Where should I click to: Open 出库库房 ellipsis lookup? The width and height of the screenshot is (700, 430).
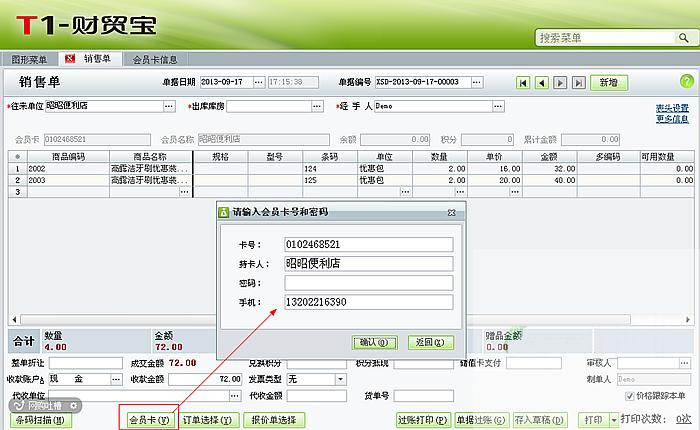pyautogui.click(x=317, y=106)
